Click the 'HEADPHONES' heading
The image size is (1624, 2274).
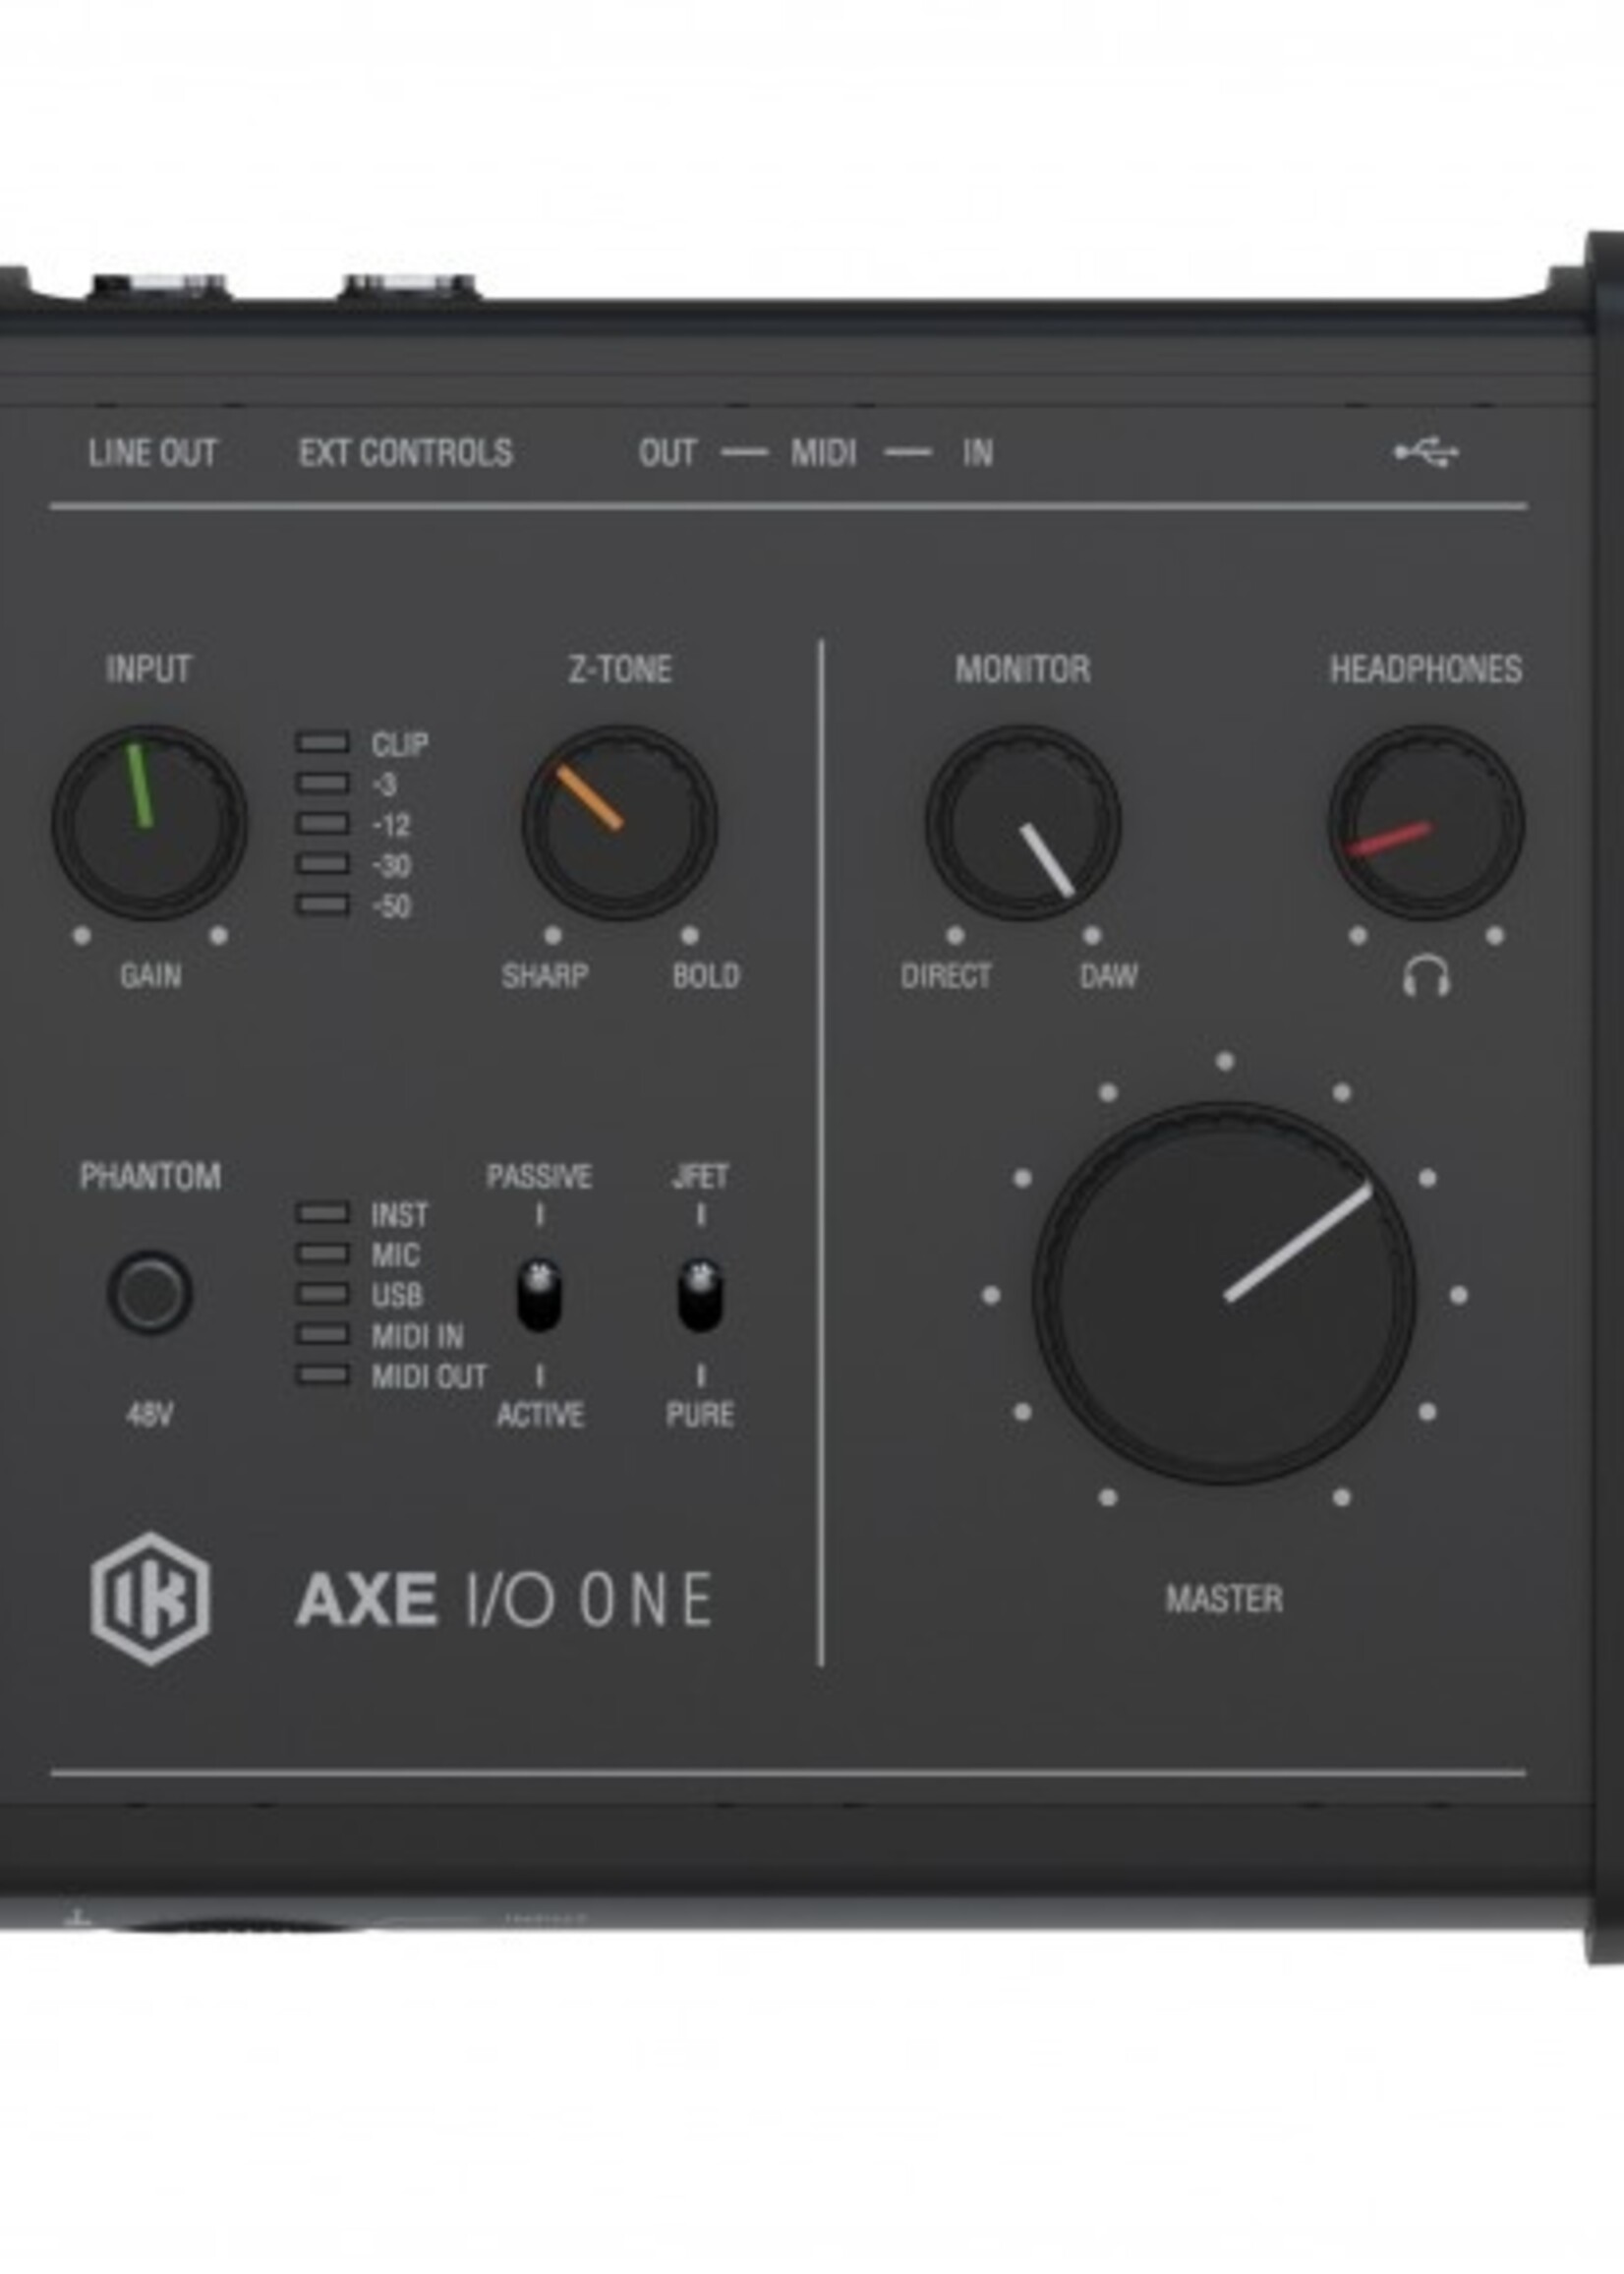click(x=1426, y=669)
